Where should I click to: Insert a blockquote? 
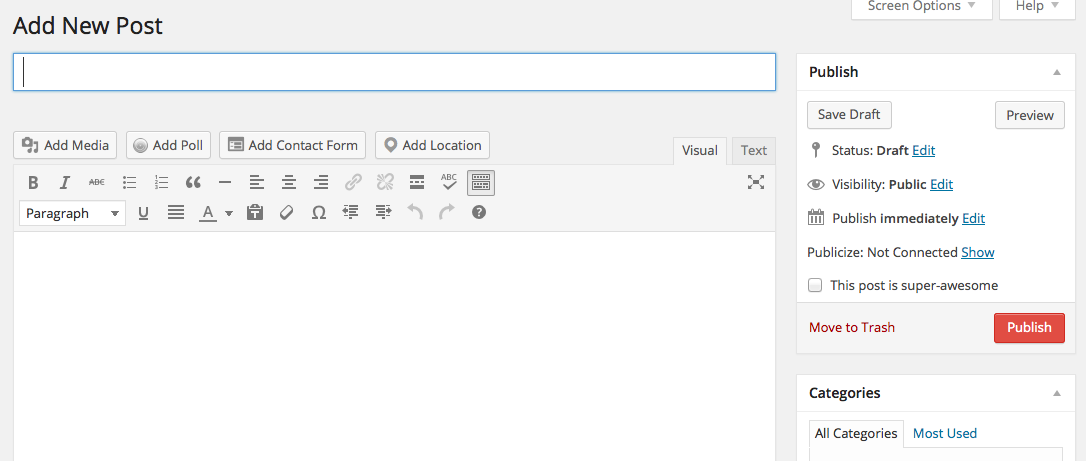point(193,182)
